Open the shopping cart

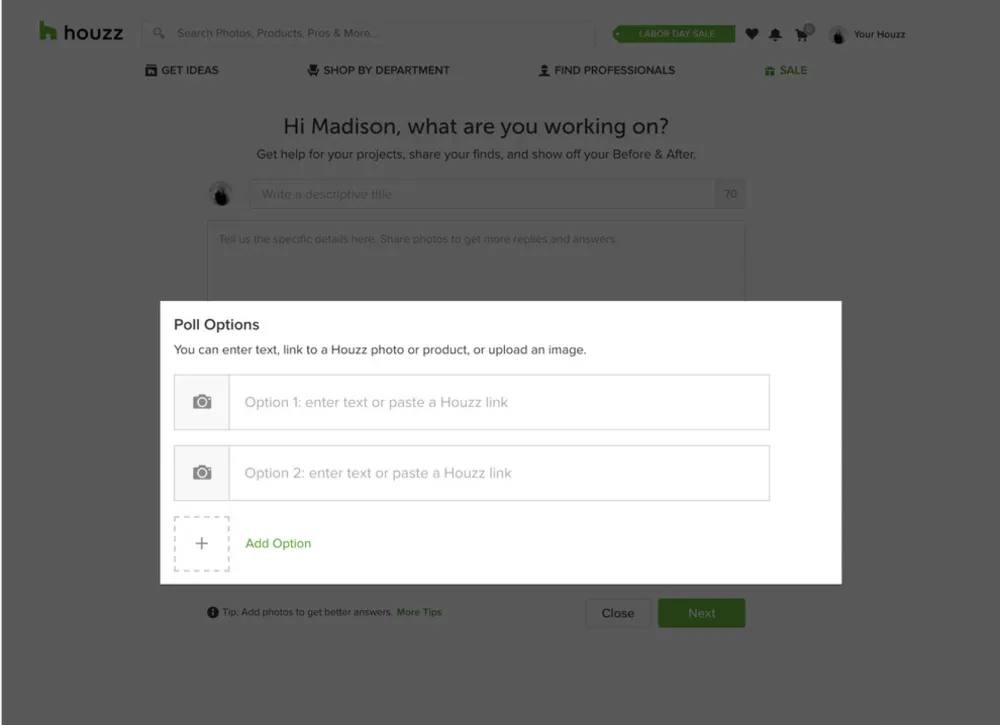click(802, 34)
